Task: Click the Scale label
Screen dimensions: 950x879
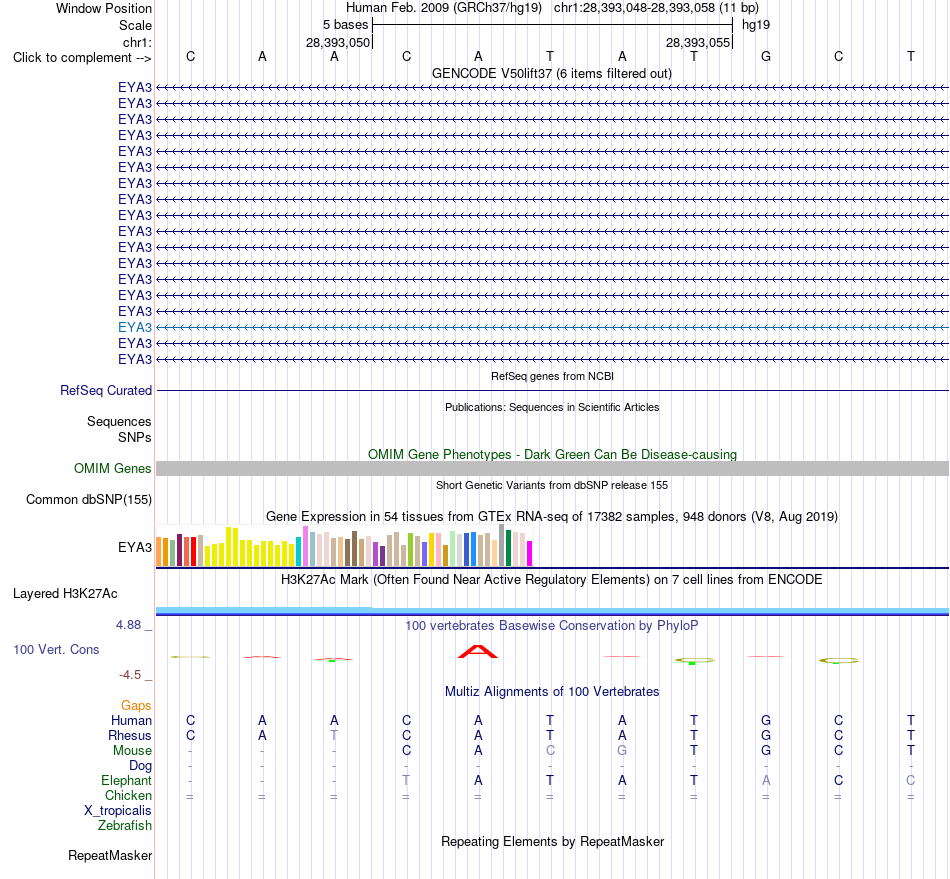Action: click(135, 25)
